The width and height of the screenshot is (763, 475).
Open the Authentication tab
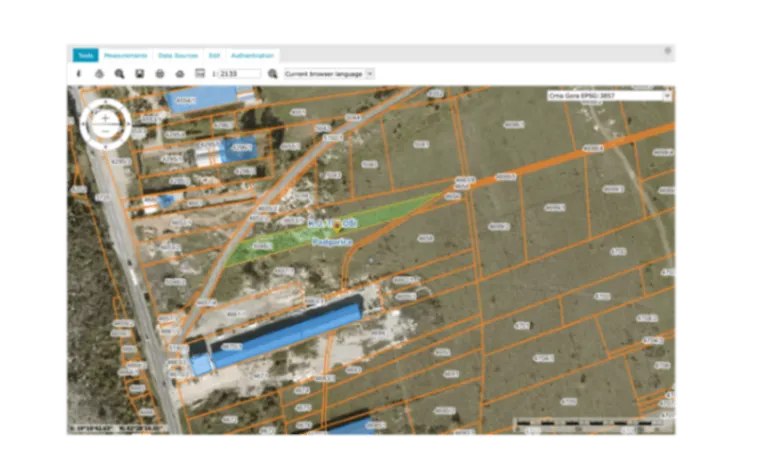coord(251,56)
